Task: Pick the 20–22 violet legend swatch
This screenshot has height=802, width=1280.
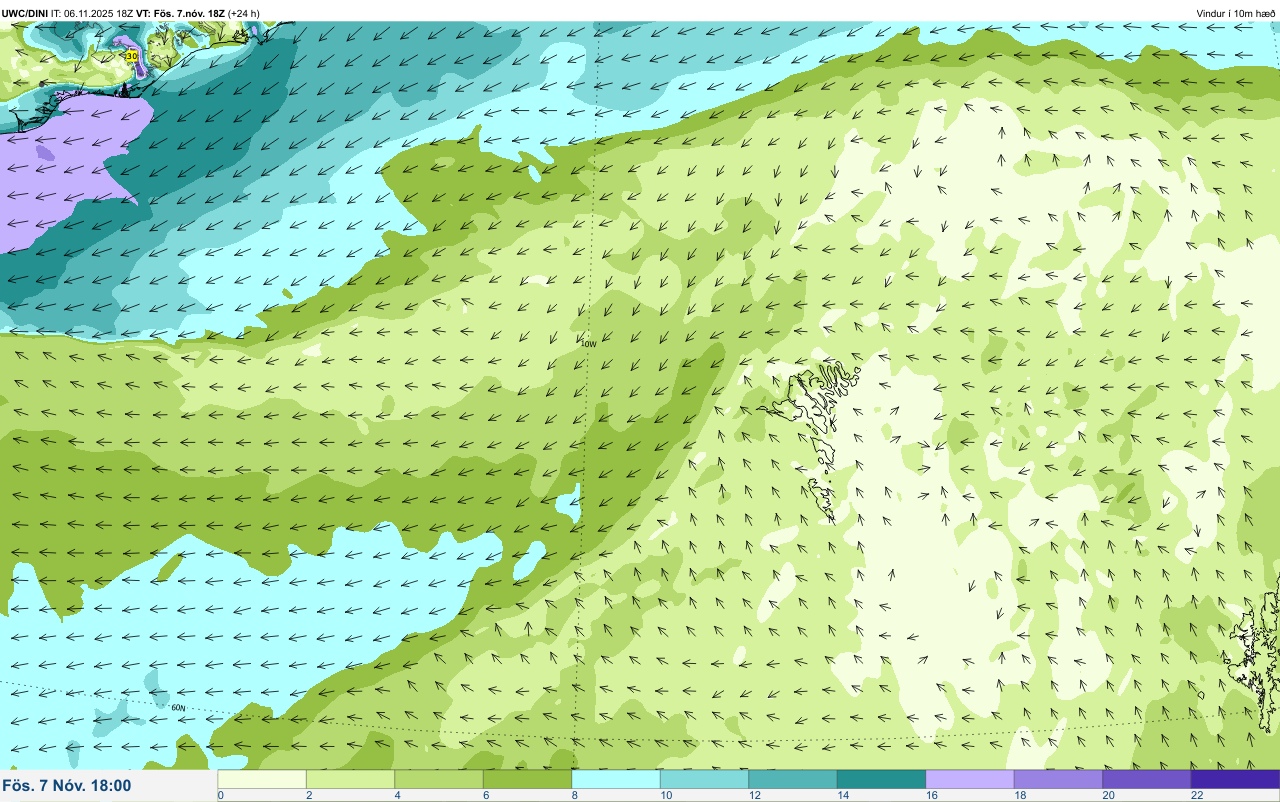Action: click(1147, 779)
